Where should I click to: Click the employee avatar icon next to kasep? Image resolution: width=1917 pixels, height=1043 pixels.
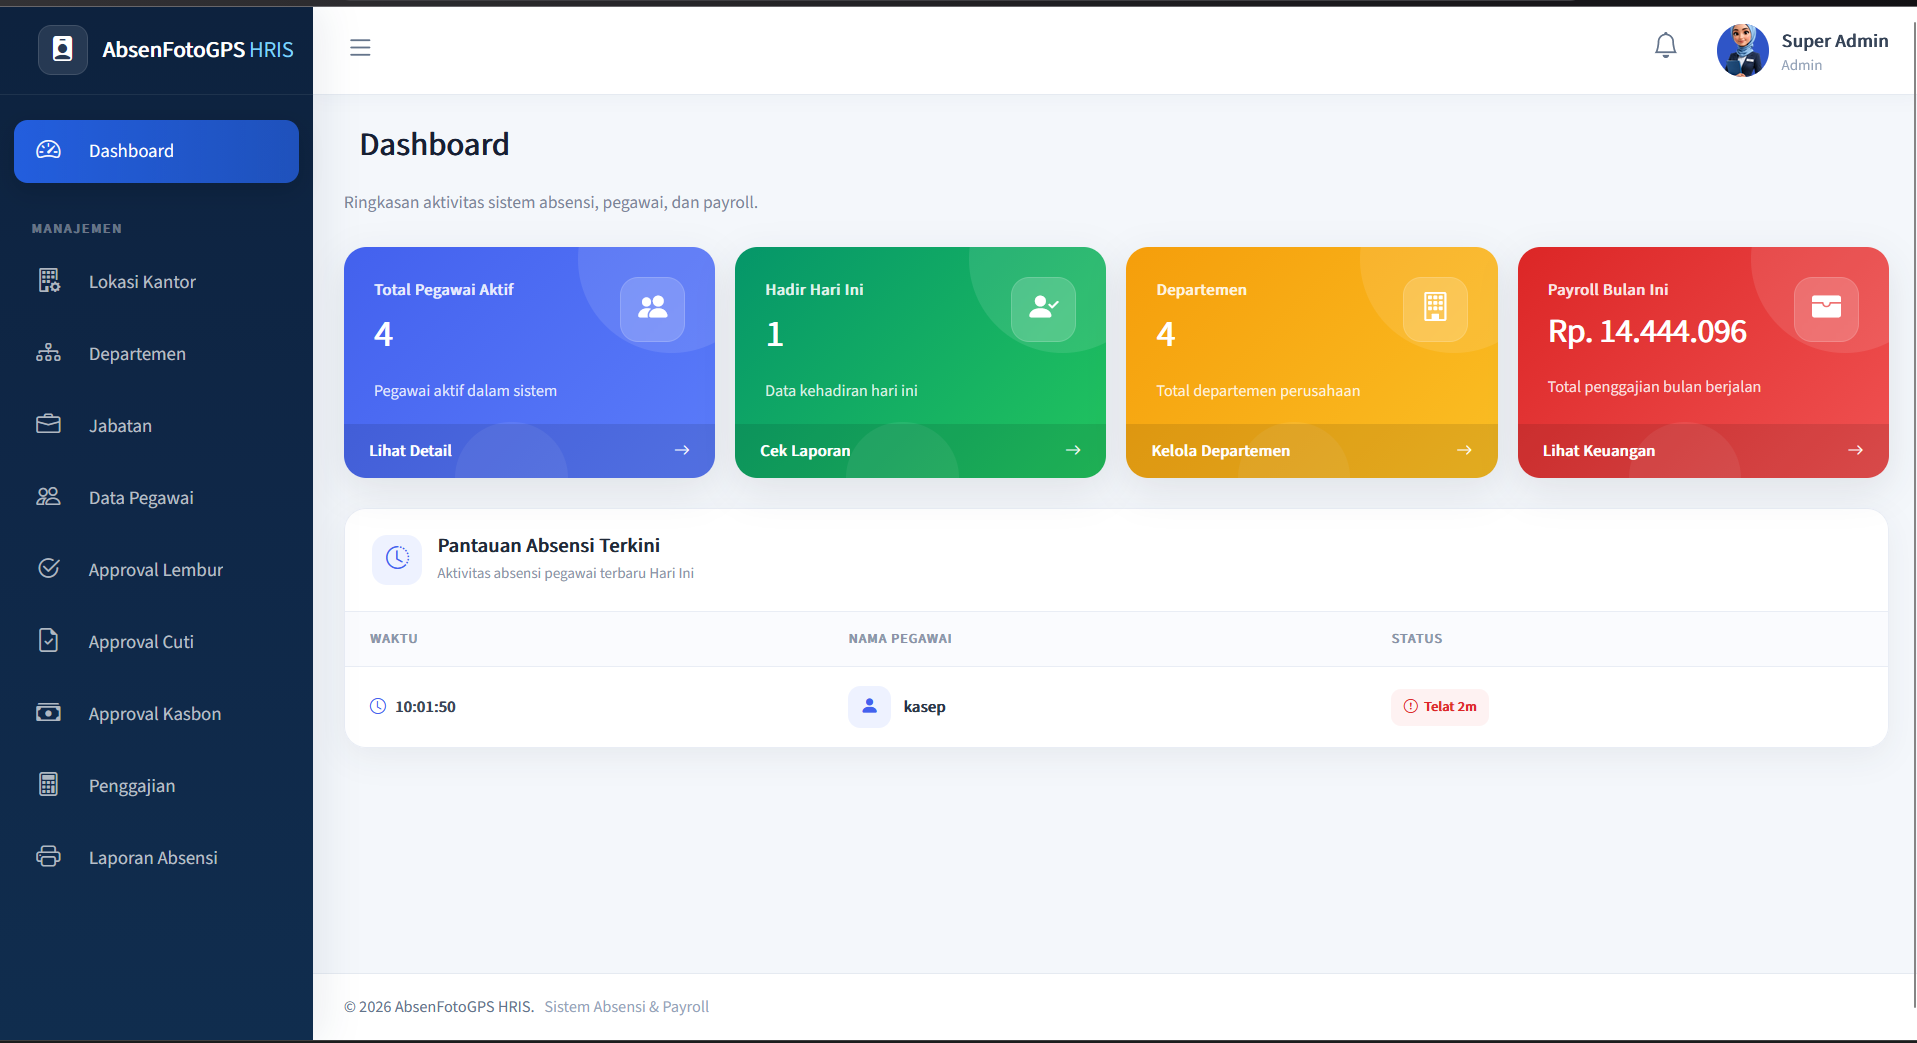tap(869, 706)
